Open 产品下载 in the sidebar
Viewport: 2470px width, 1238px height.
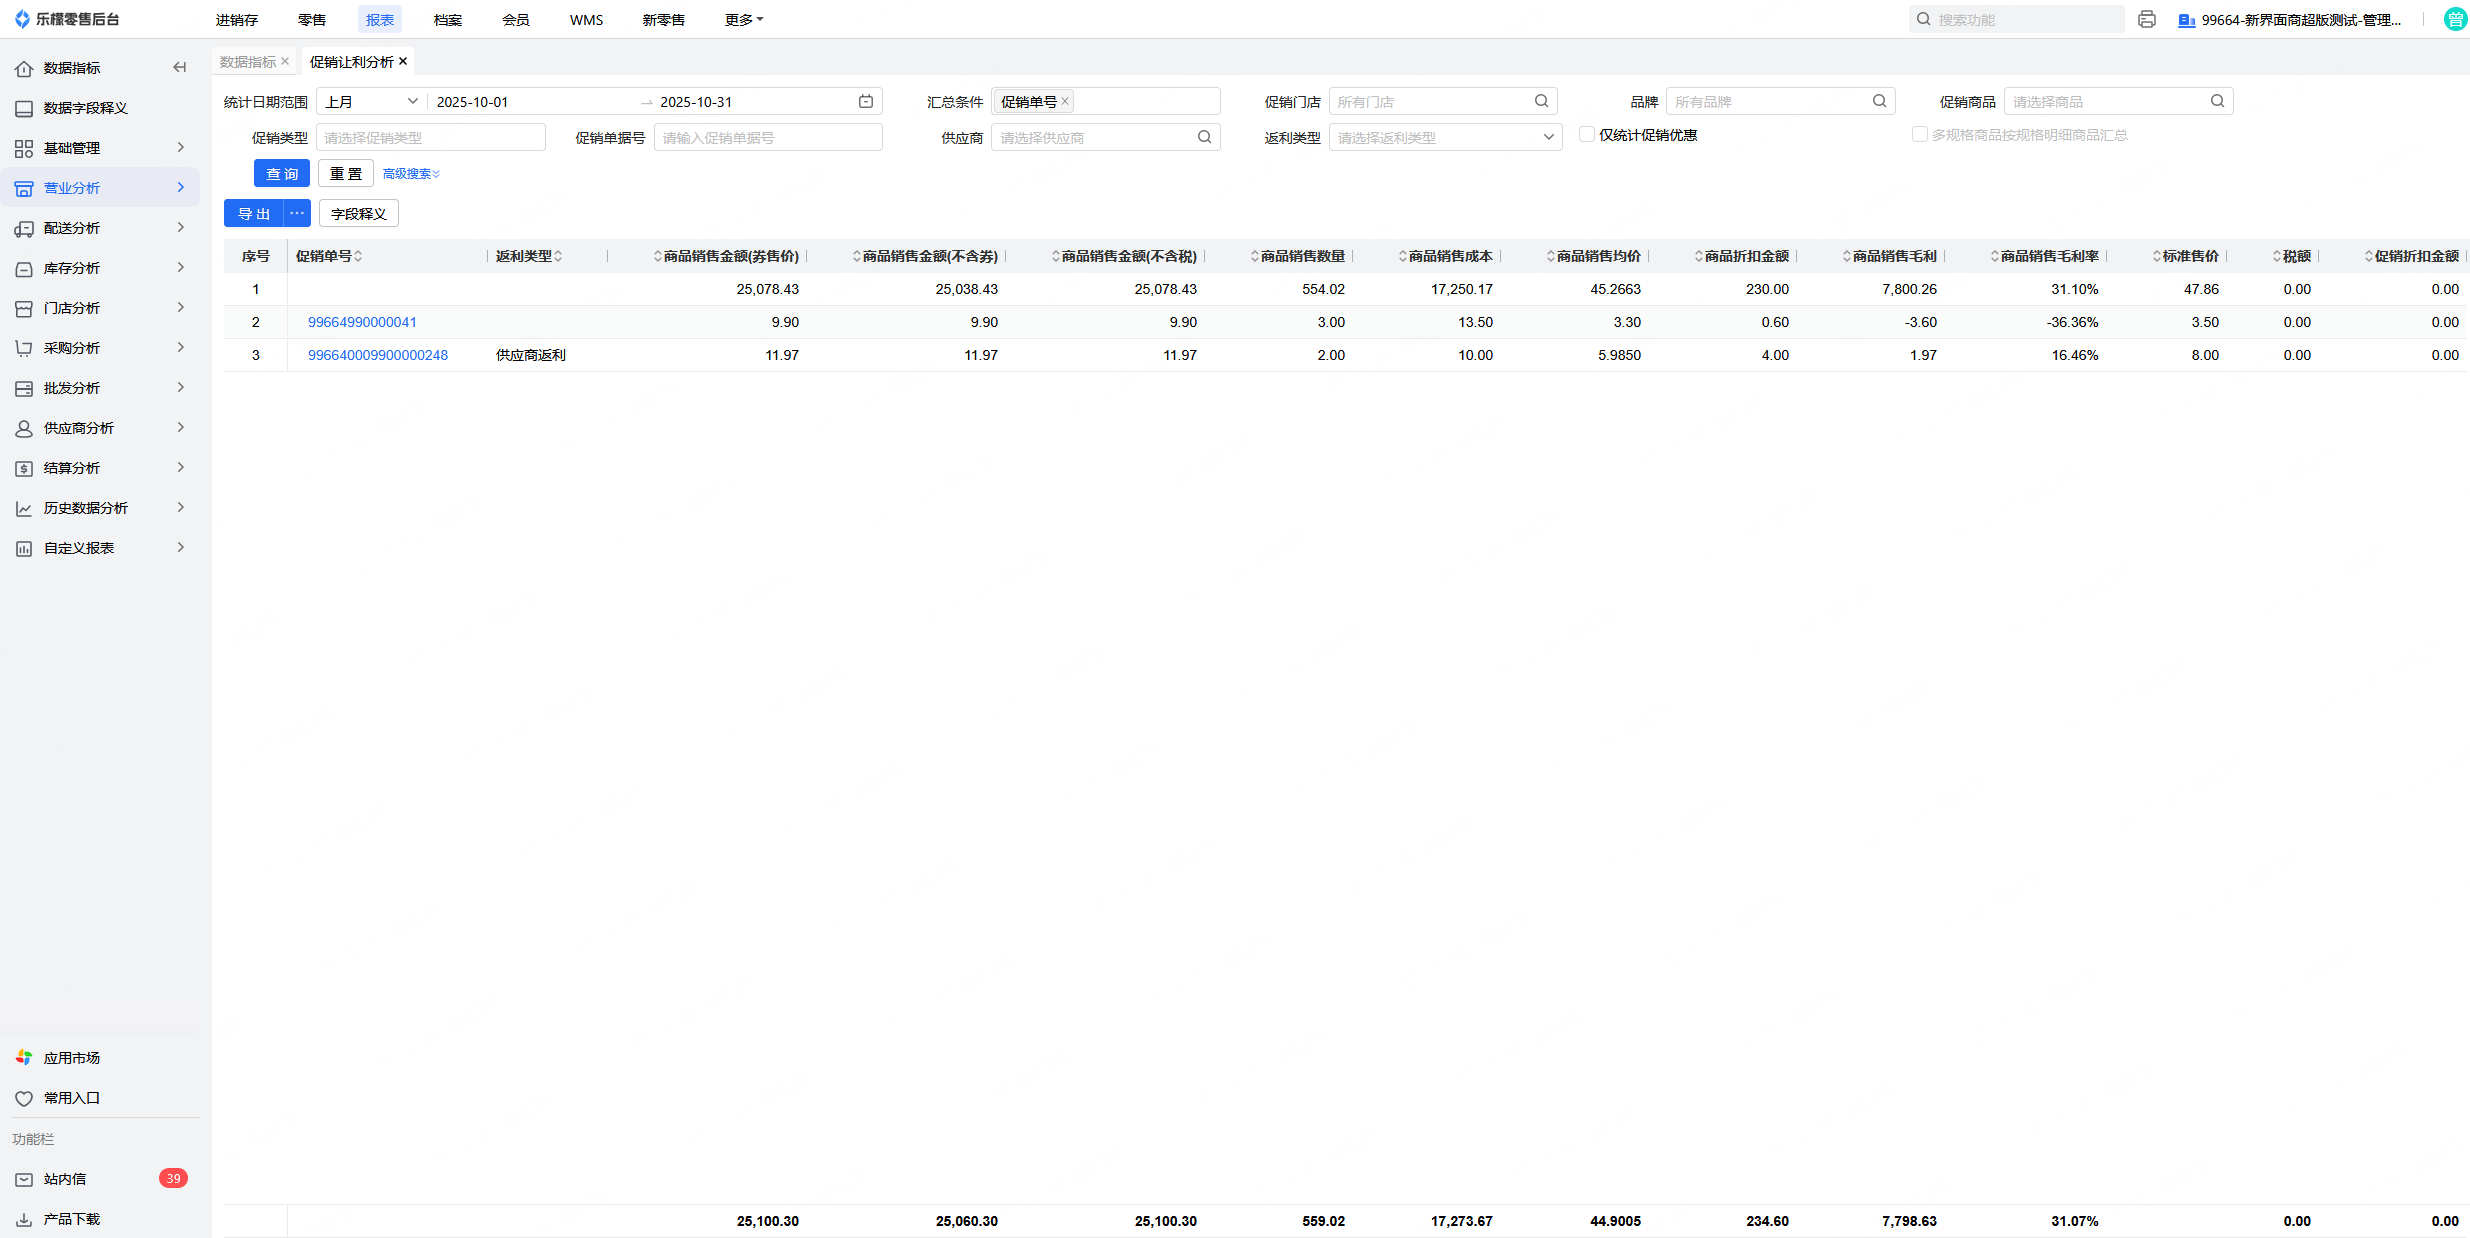(x=71, y=1219)
